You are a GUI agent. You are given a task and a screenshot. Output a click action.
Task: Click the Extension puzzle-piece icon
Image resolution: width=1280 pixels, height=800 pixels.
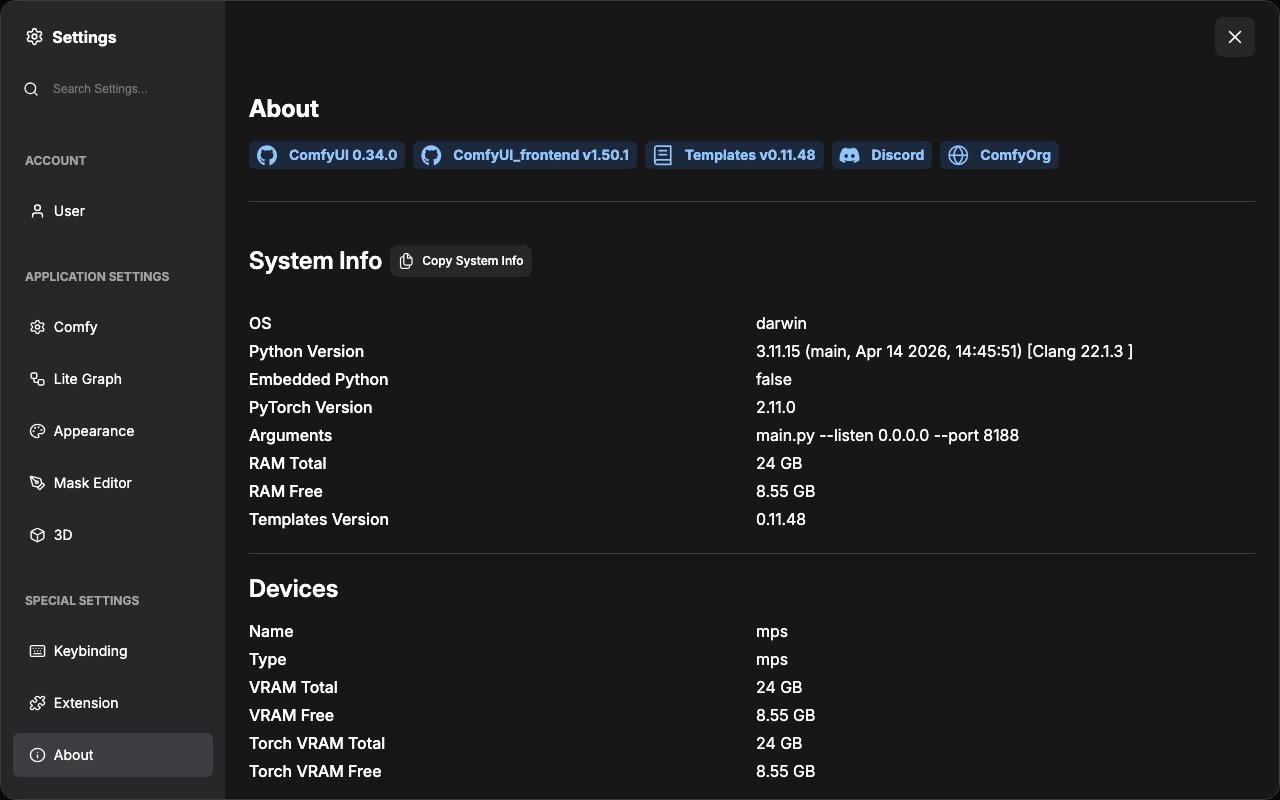37,703
